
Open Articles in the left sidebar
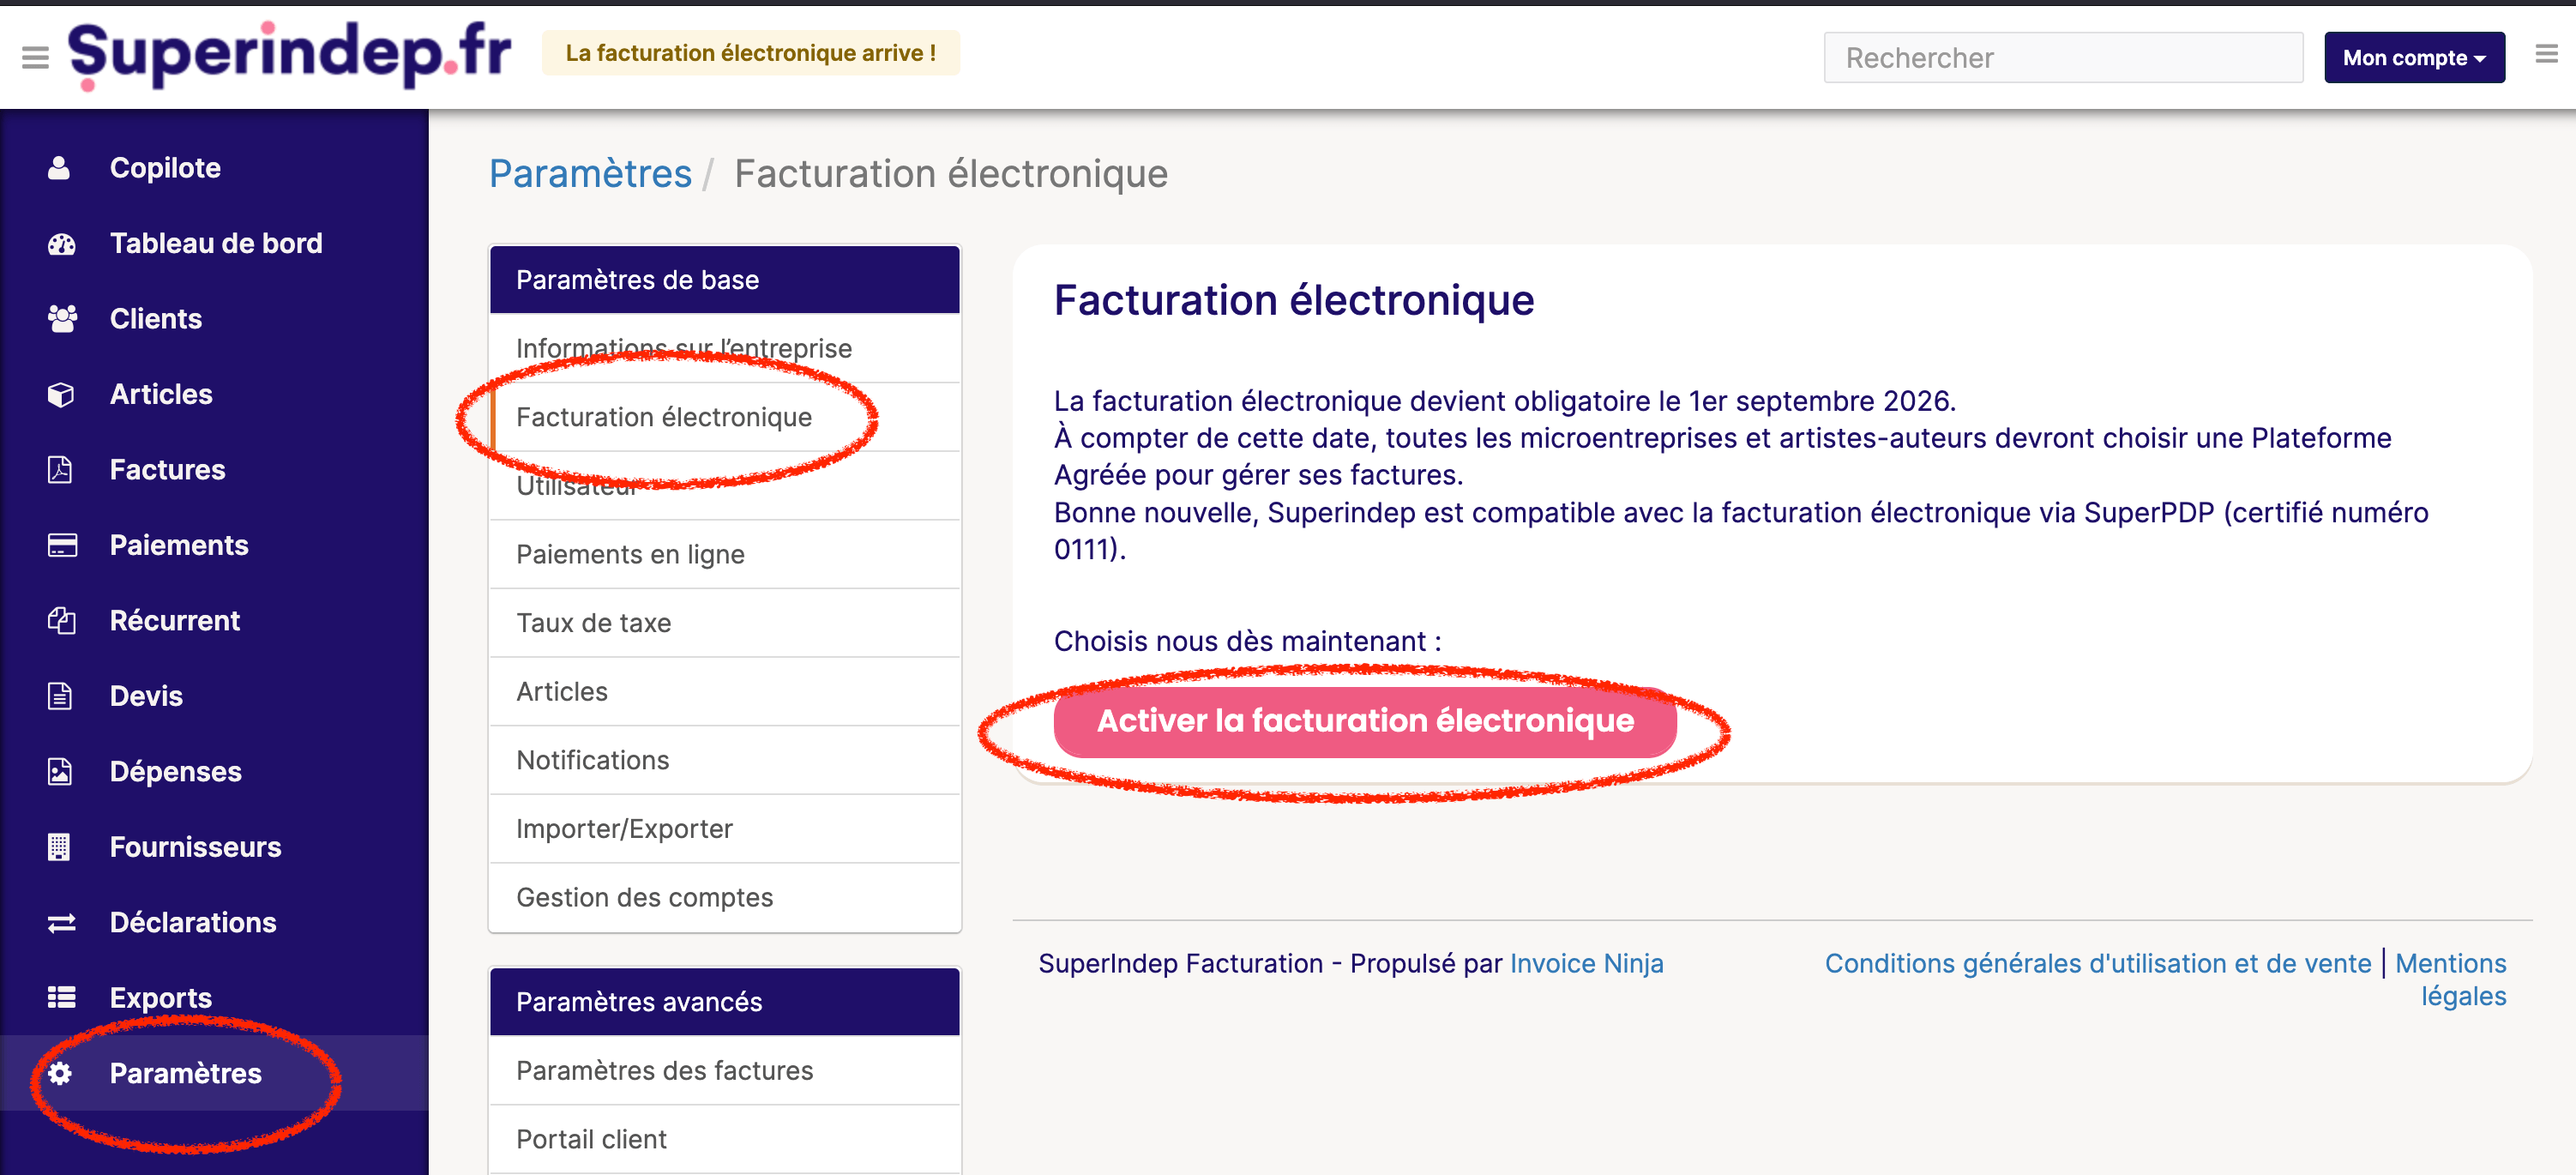[214, 394]
